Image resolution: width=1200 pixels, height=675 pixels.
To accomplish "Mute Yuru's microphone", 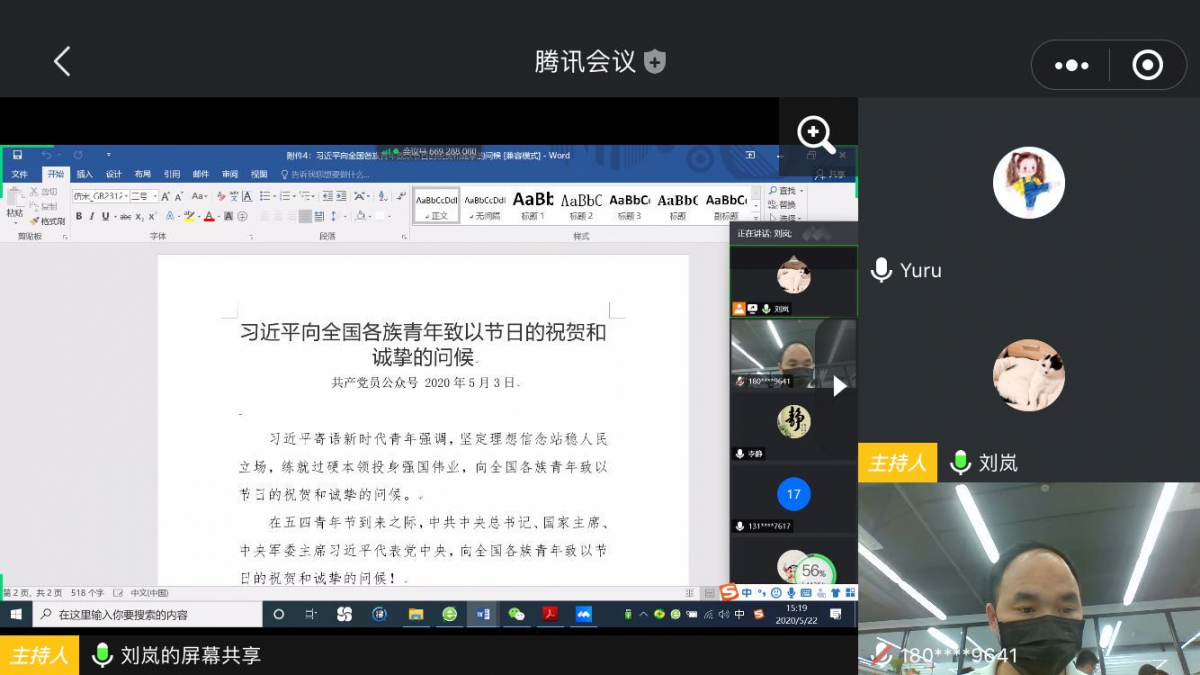I will (x=881, y=269).
